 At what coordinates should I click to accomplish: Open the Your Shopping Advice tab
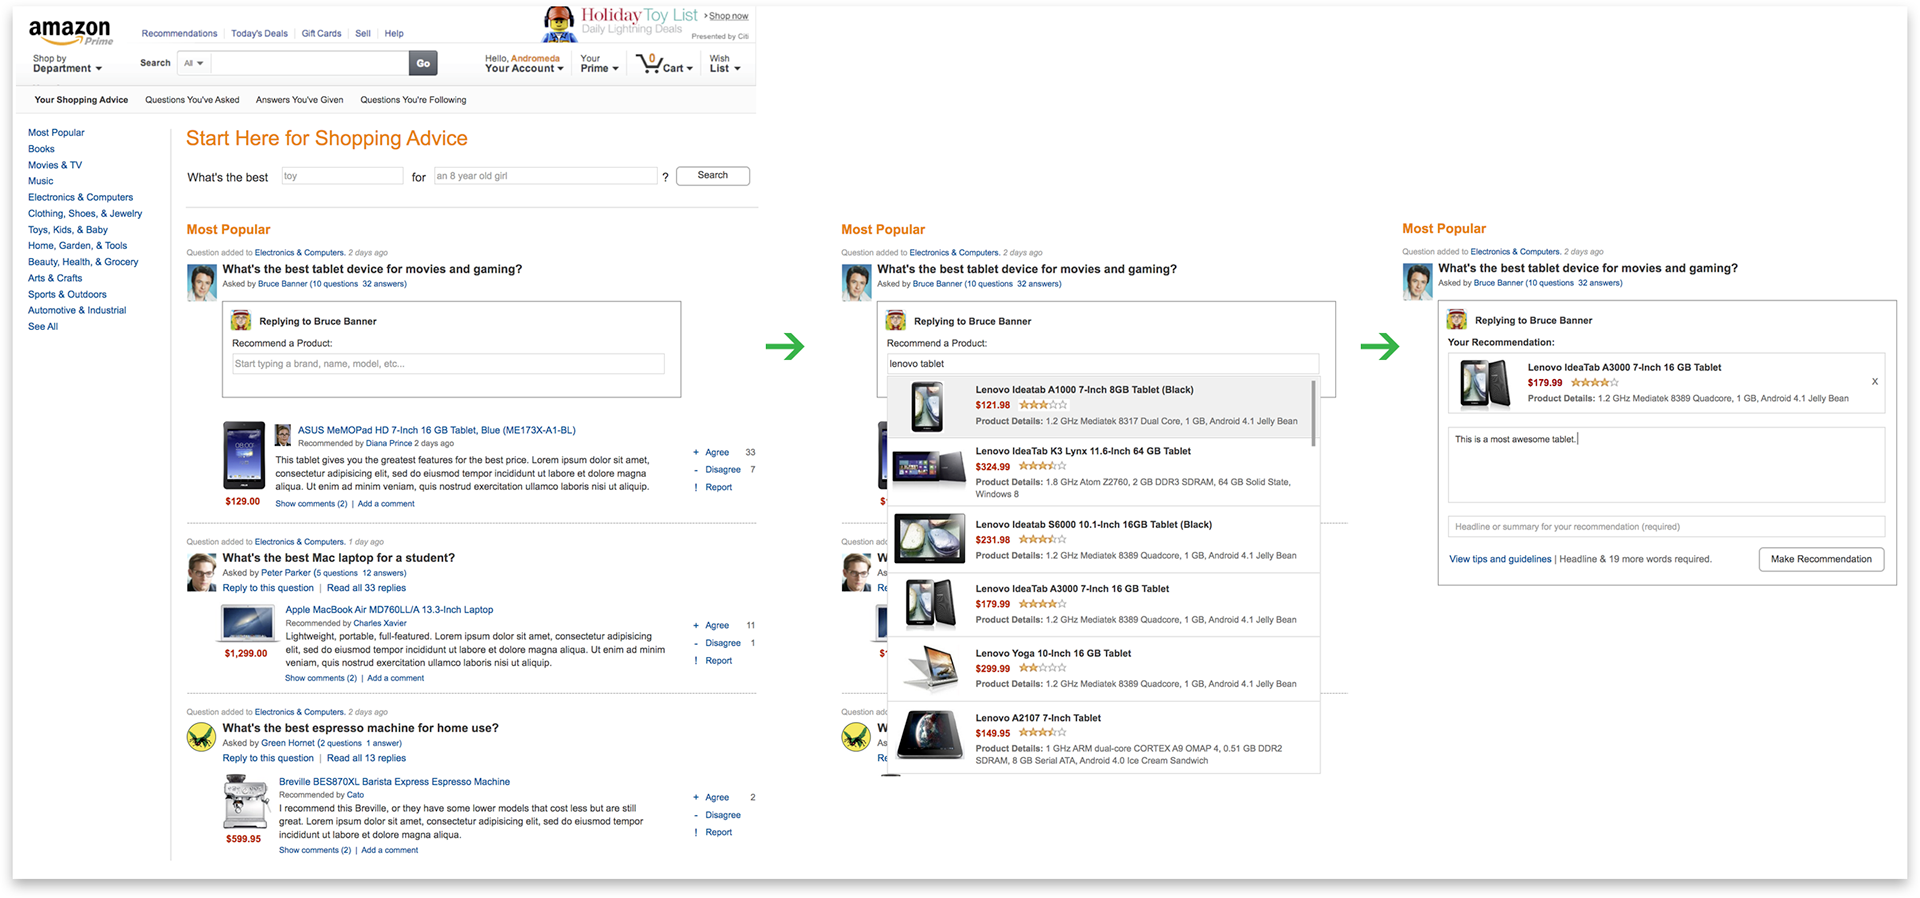click(81, 100)
